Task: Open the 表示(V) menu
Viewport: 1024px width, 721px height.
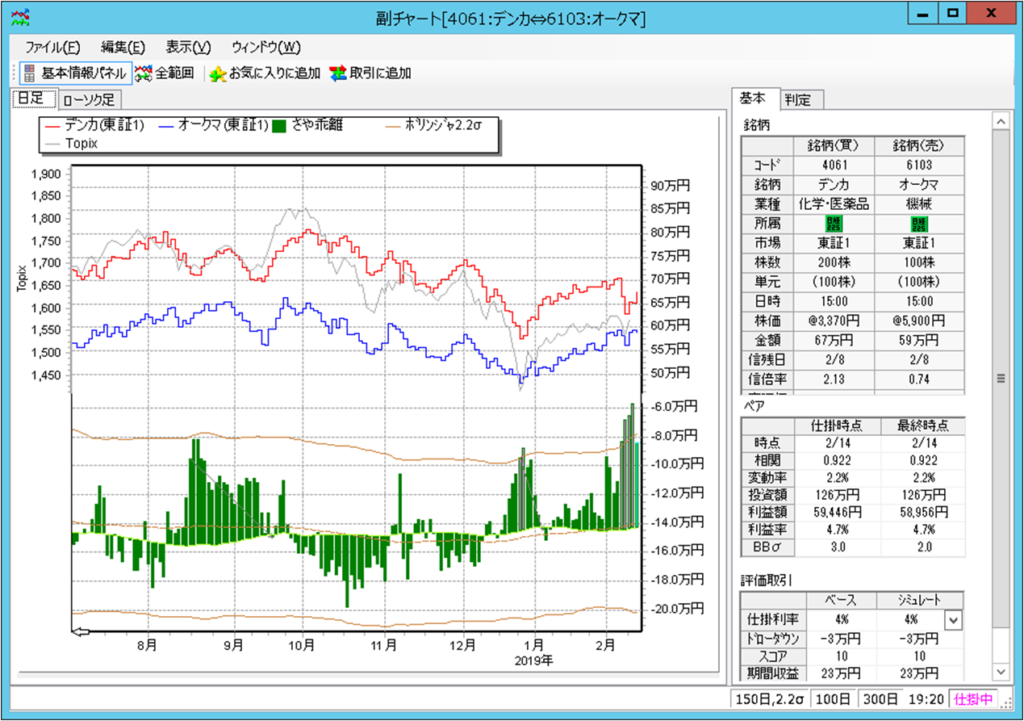Action: 188,47
